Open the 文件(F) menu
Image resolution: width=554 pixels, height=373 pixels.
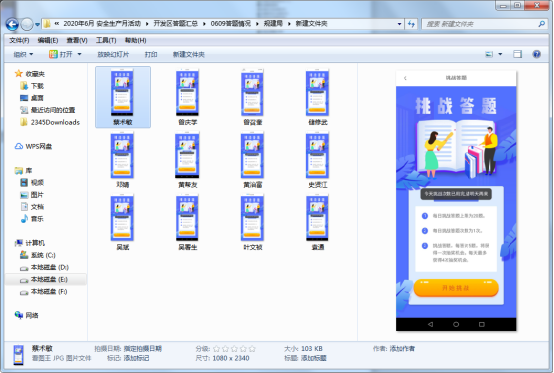(x=19, y=40)
